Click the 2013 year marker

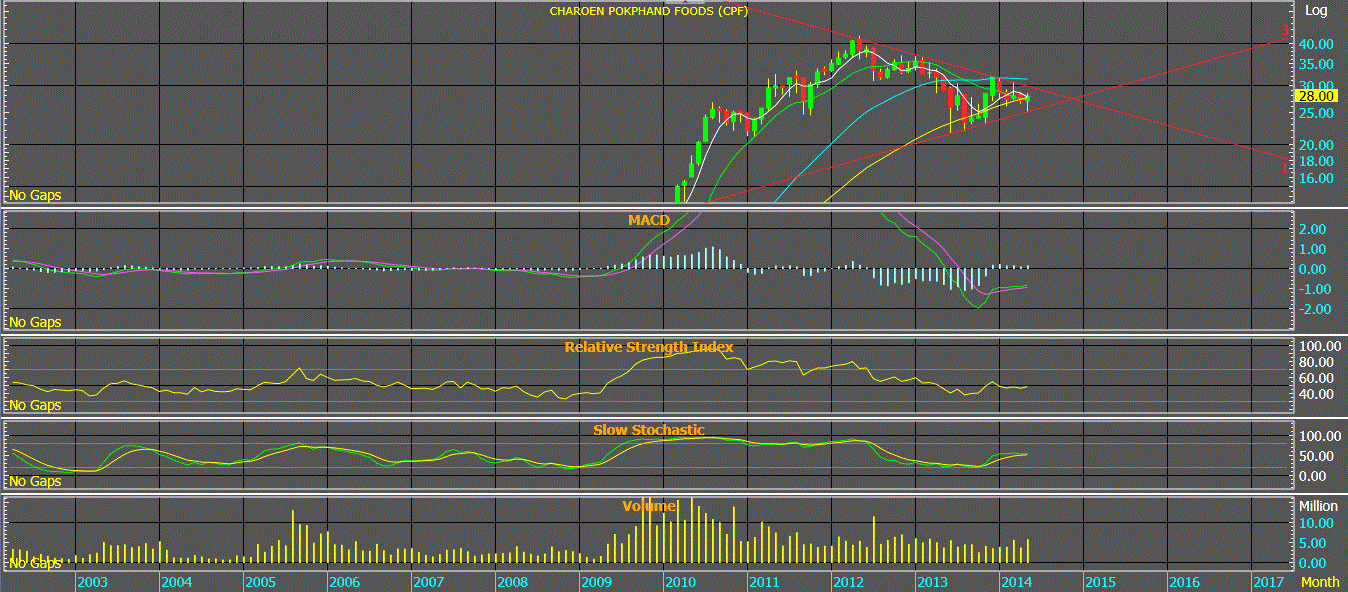click(x=932, y=582)
